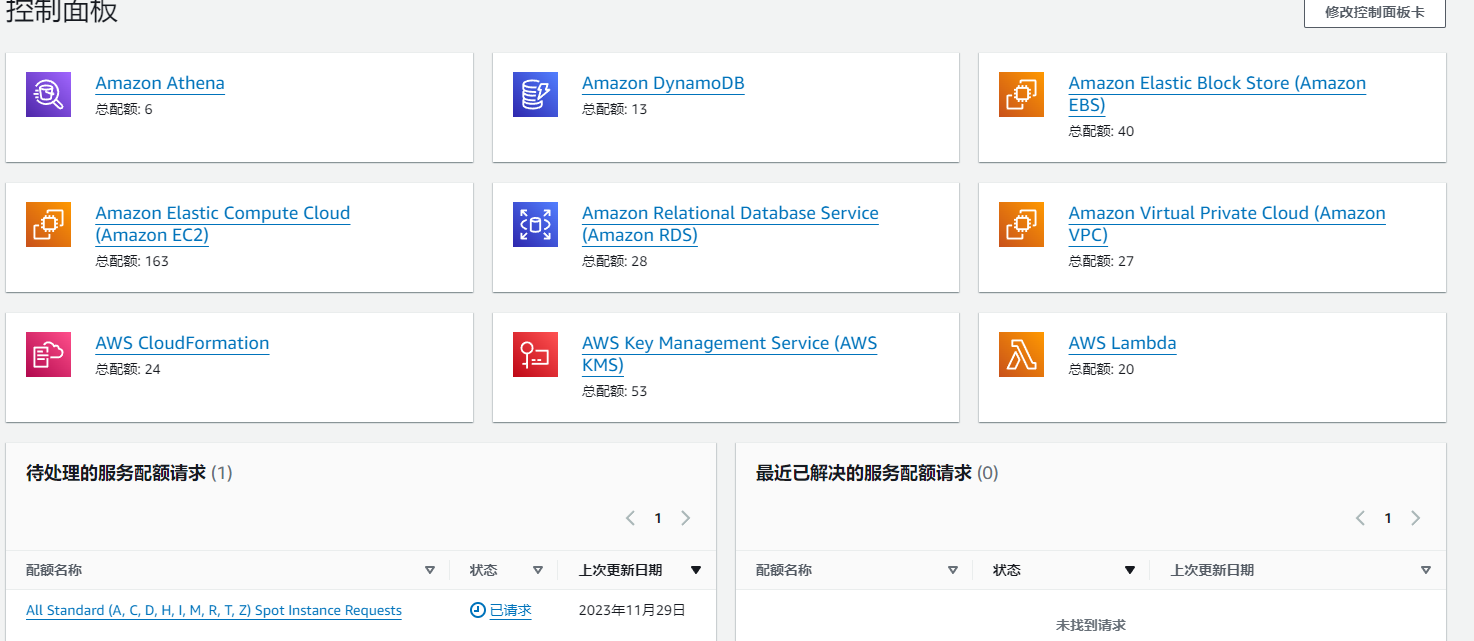Click 总配额: 27 under Amazon VPC
Viewport: 1474px width, 641px height.
pos(1101,261)
